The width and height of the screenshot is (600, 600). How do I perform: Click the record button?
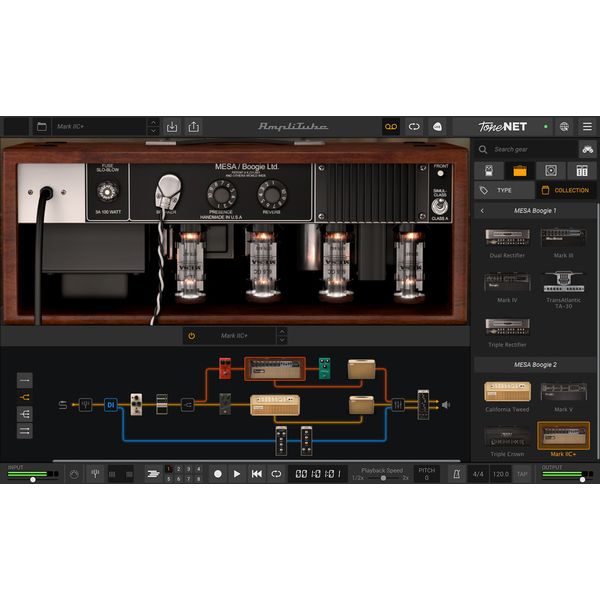[218, 474]
